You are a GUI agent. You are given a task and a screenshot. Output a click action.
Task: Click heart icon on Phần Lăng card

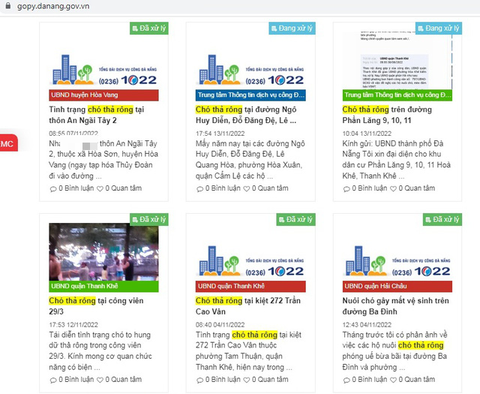pyautogui.click(x=393, y=189)
